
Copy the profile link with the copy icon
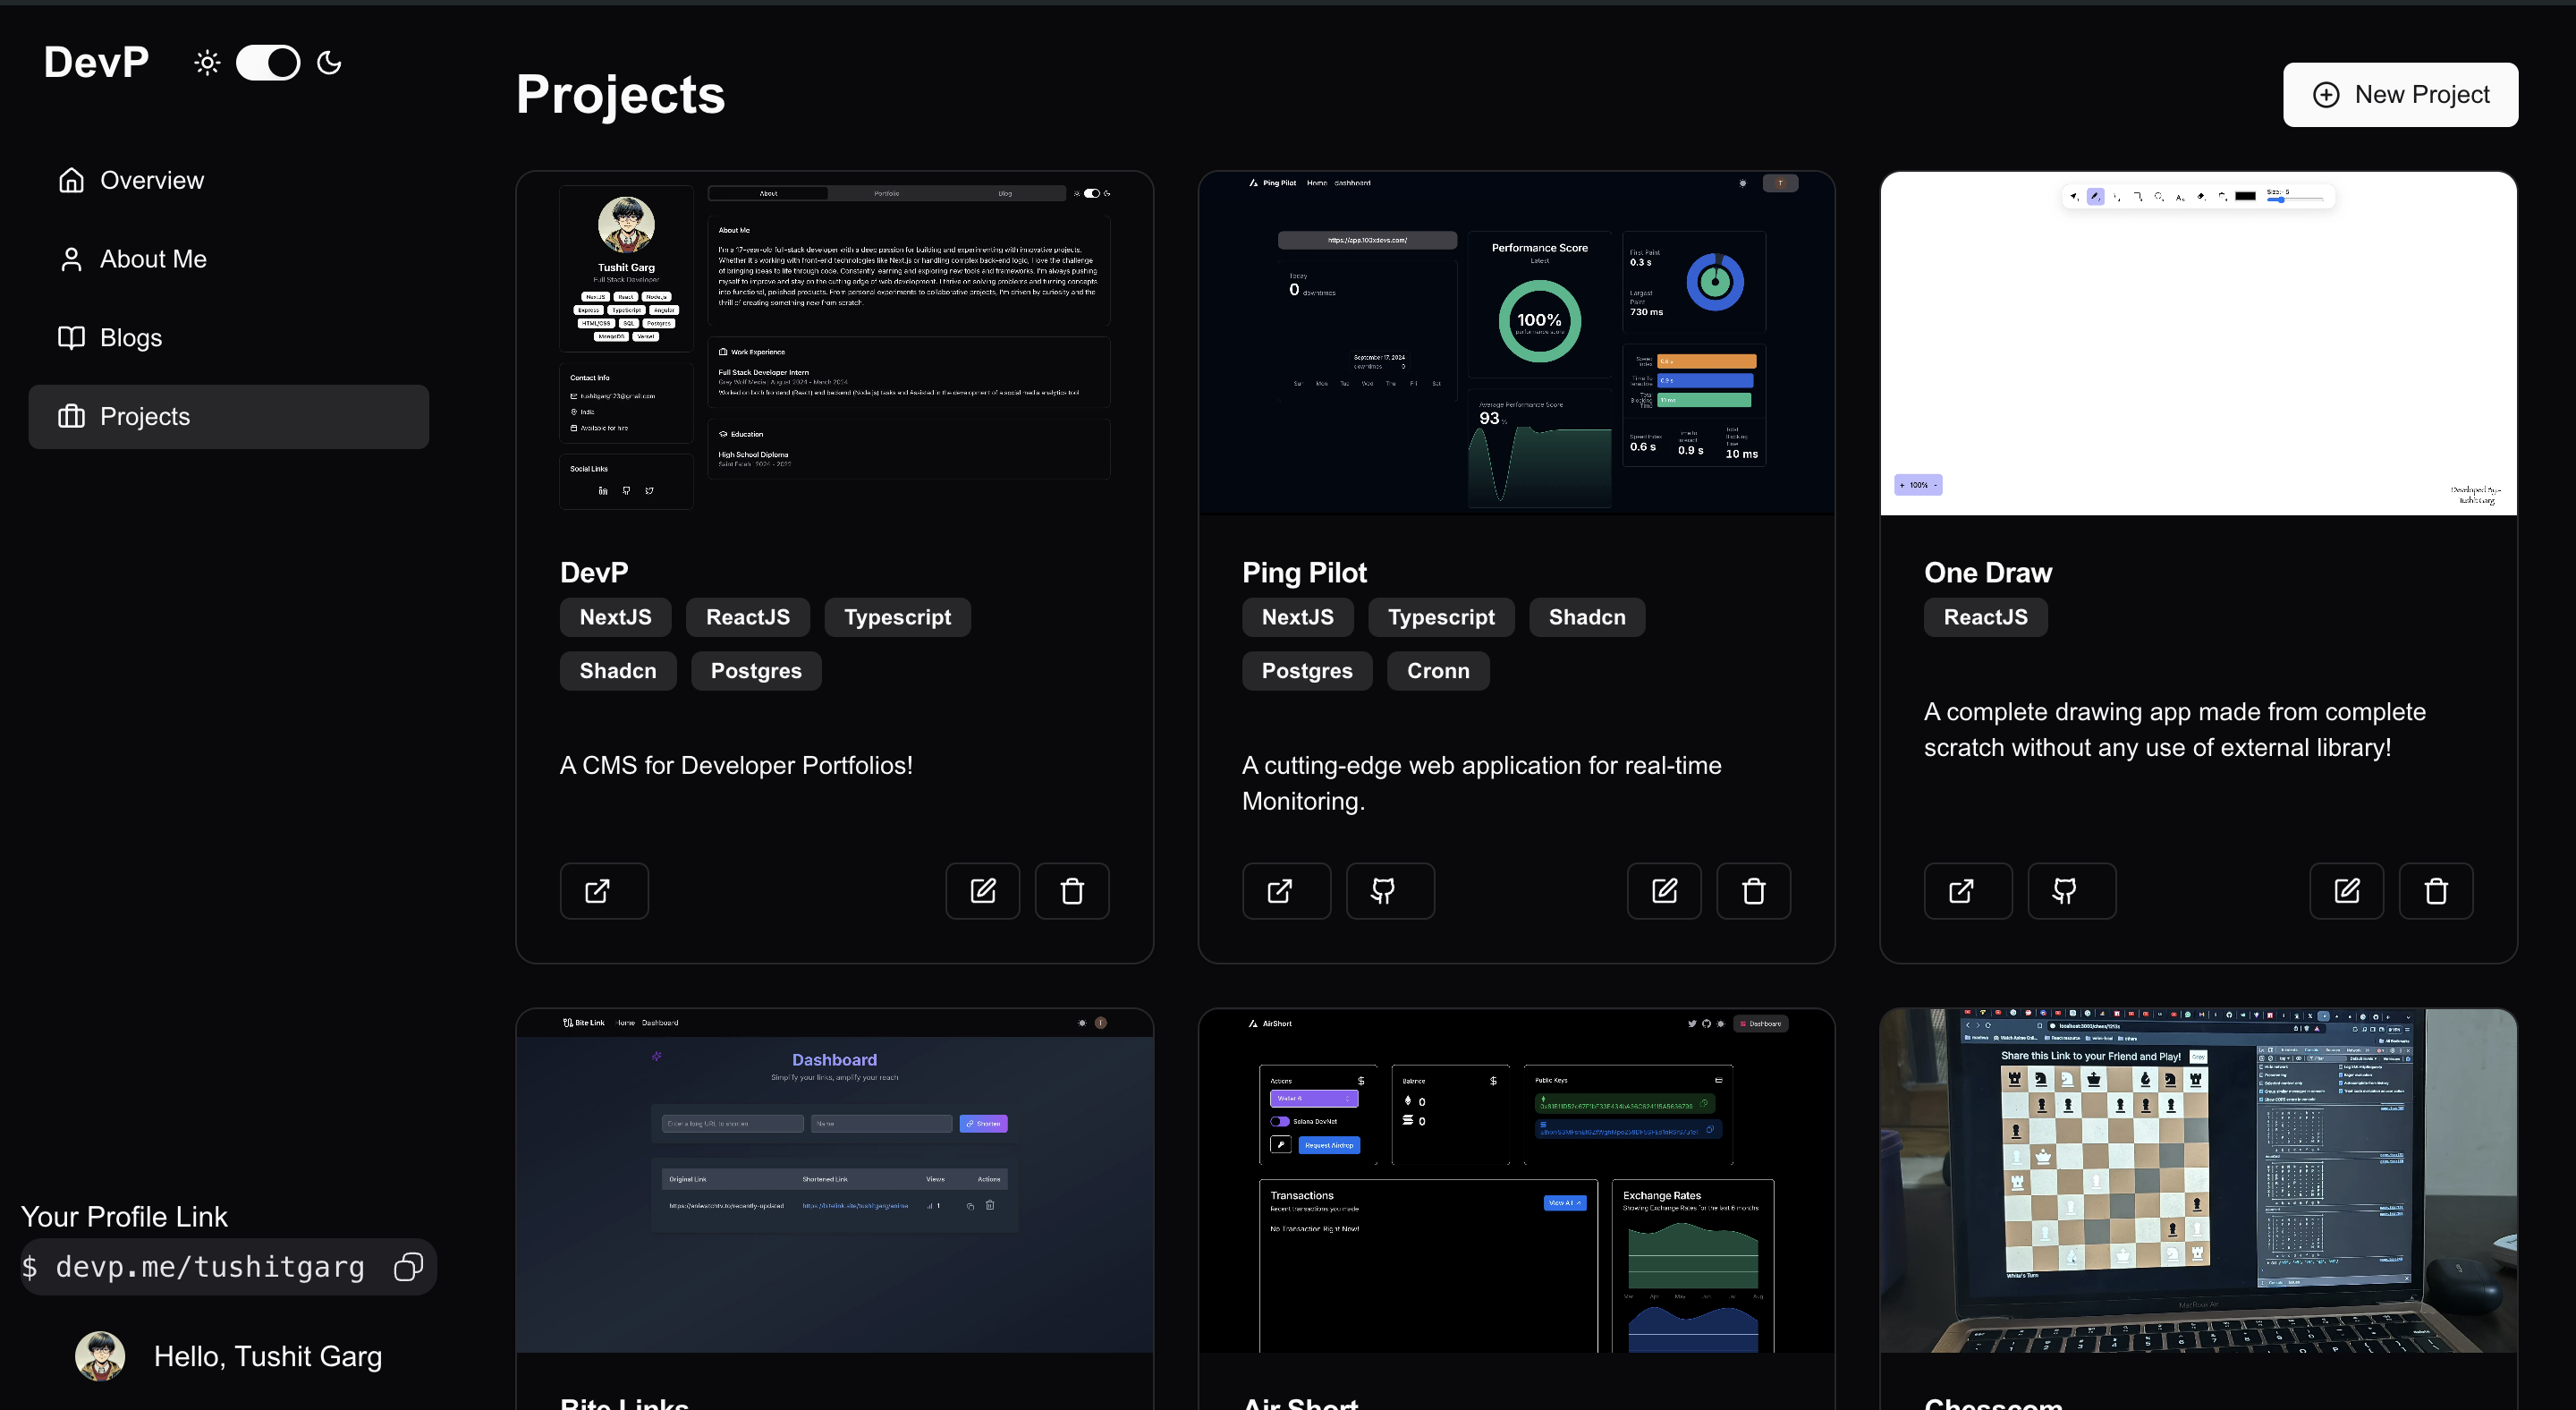408,1266
